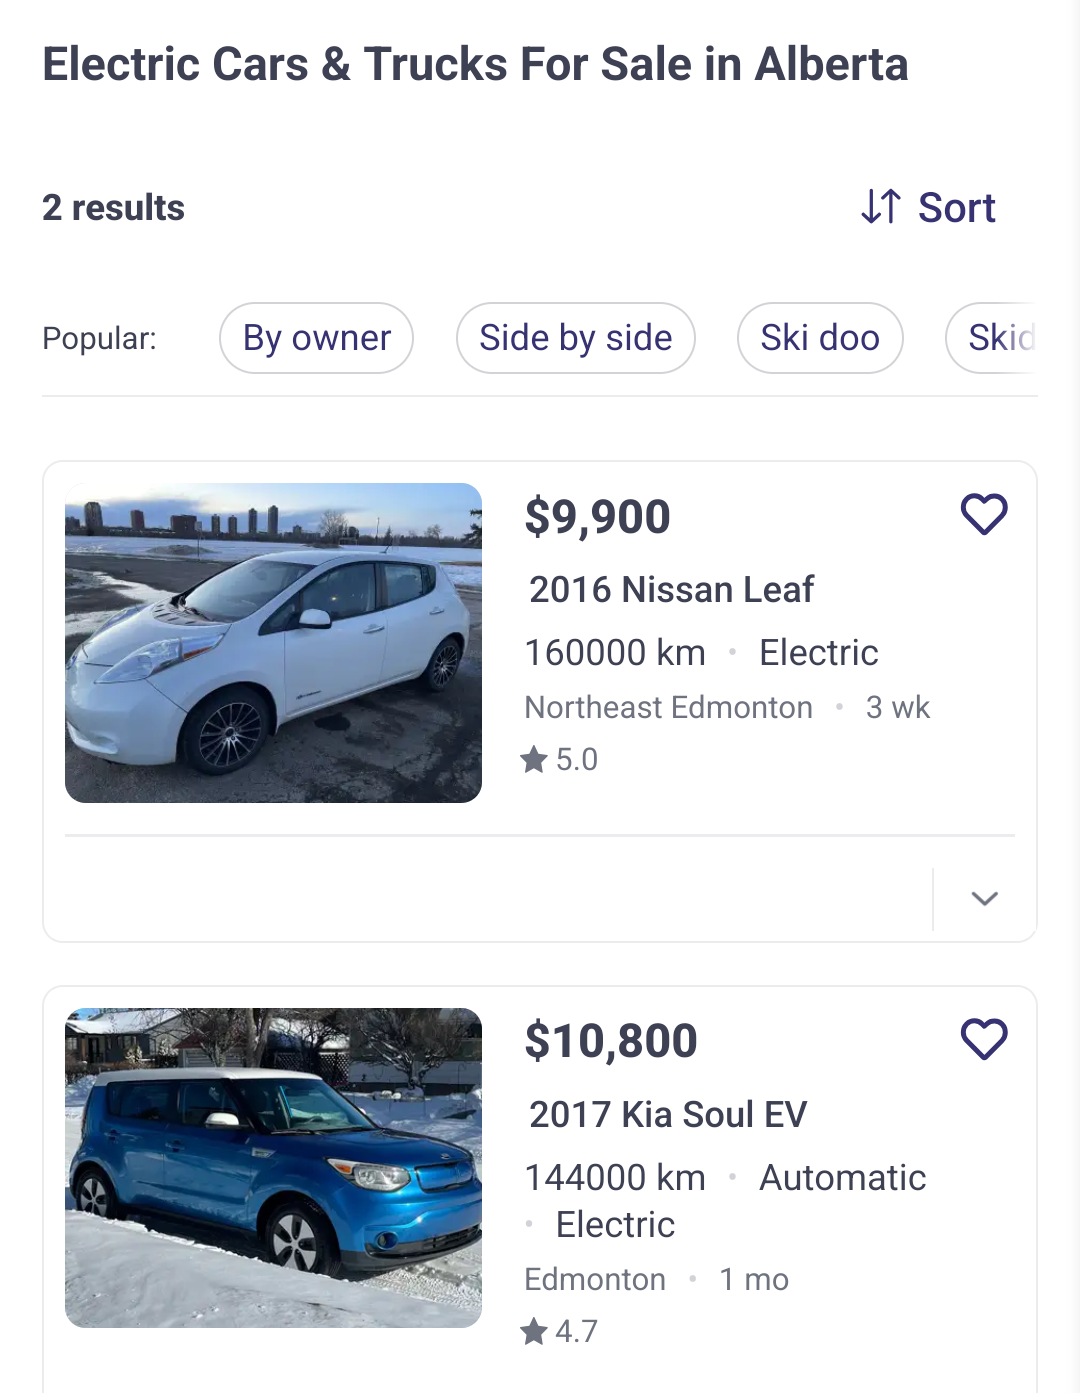Open the '2017 Kia Soul EV' title link
1080x1393 pixels.
[668, 1114]
